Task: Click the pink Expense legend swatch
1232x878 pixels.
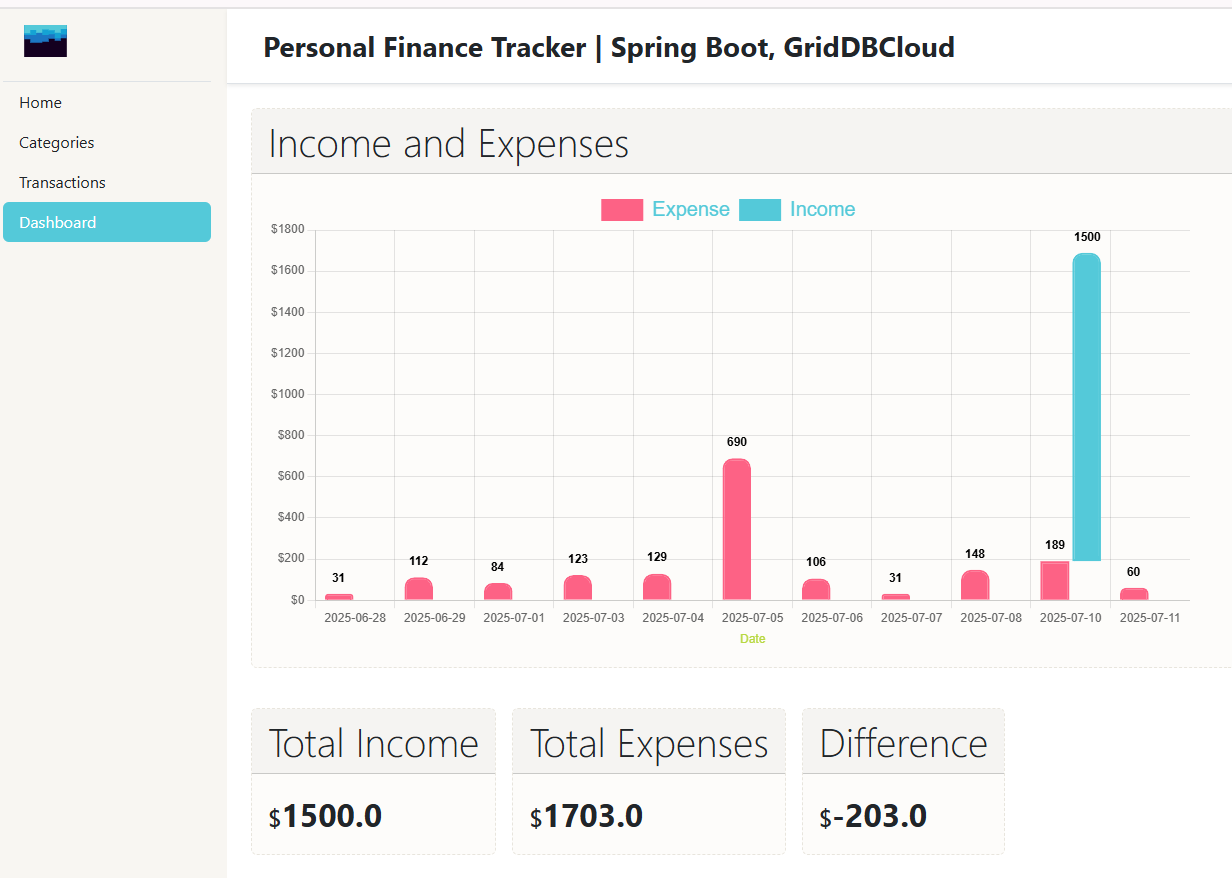Action: [621, 209]
